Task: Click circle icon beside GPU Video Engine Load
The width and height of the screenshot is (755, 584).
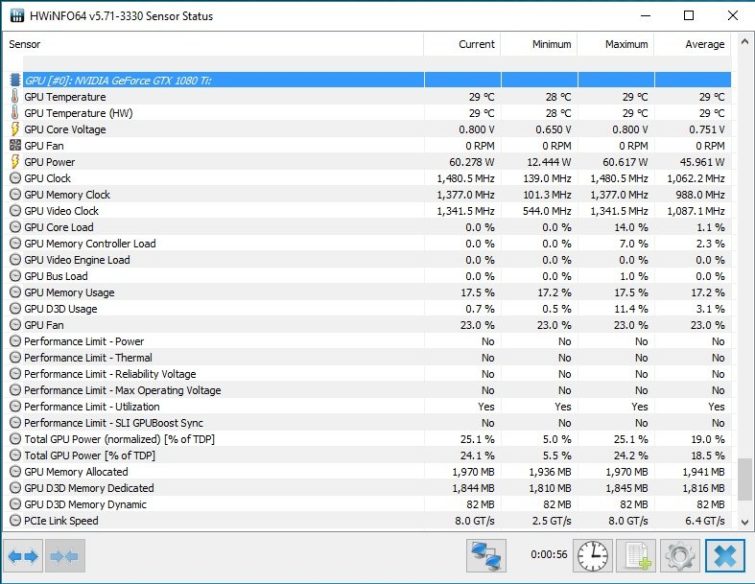Action: pos(15,260)
